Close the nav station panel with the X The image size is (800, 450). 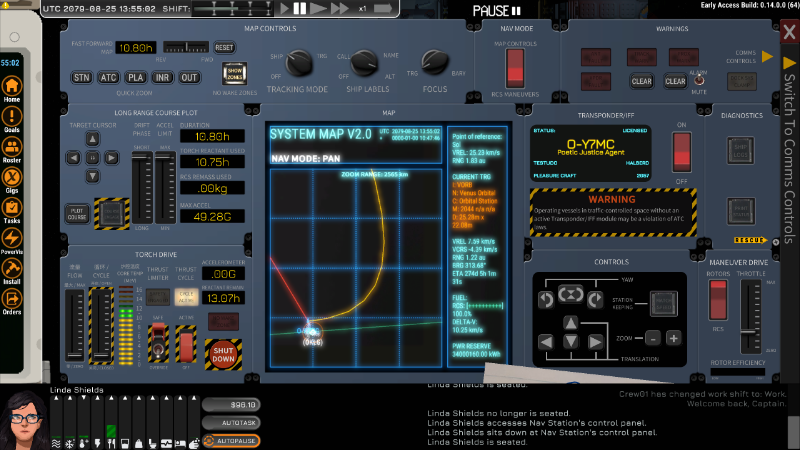[x=789, y=32]
